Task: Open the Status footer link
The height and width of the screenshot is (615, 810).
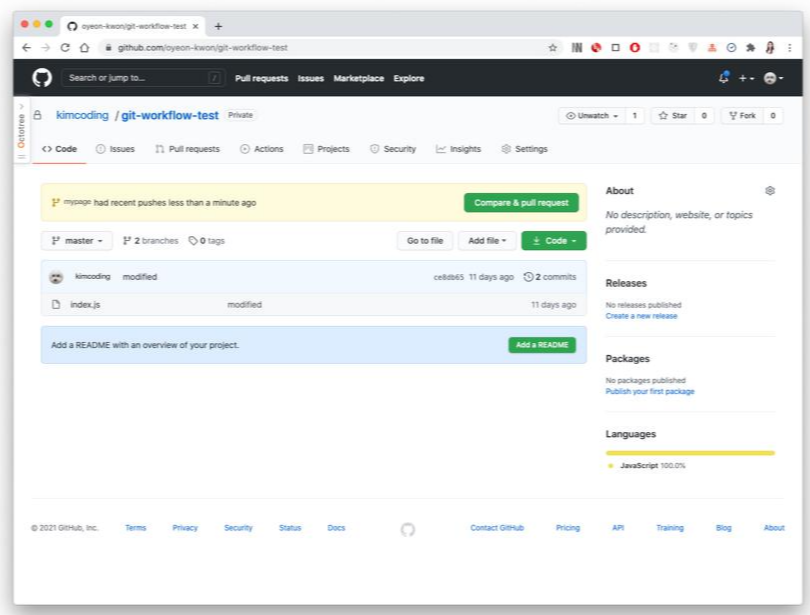Action: pos(290,528)
